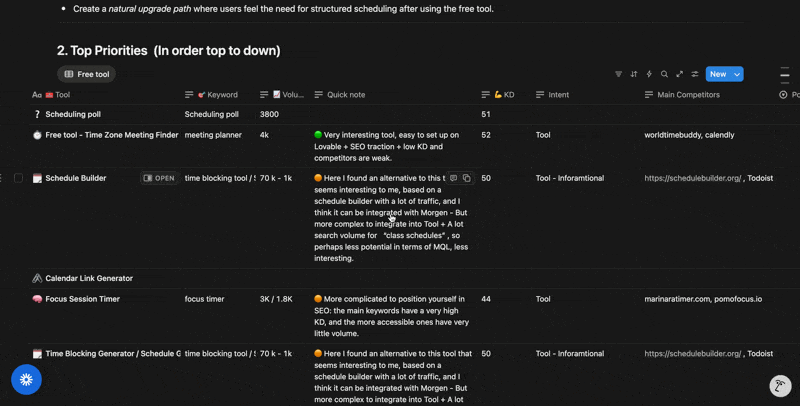
Task: Open the KD column header menu
Action: click(x=504, y=95)
